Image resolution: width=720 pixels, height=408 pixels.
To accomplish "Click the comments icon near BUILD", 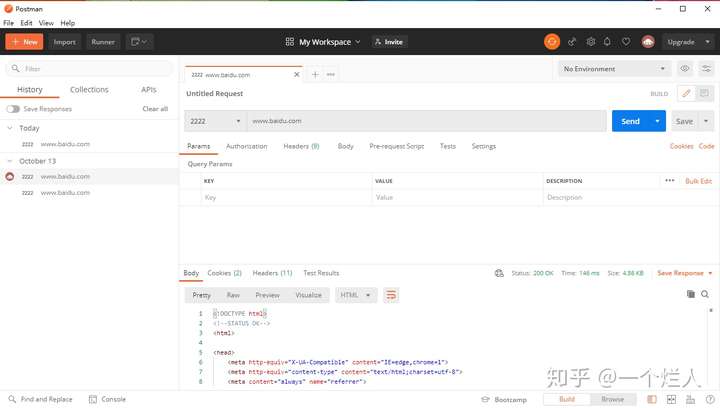I will [x=704, y=93].
